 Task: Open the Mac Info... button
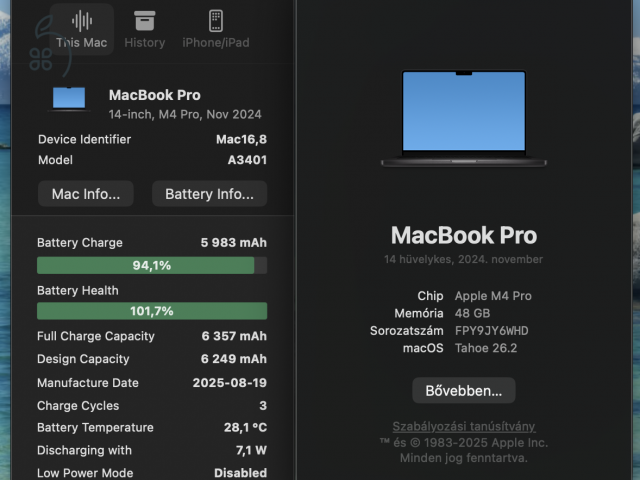click(x=86, y=194)
